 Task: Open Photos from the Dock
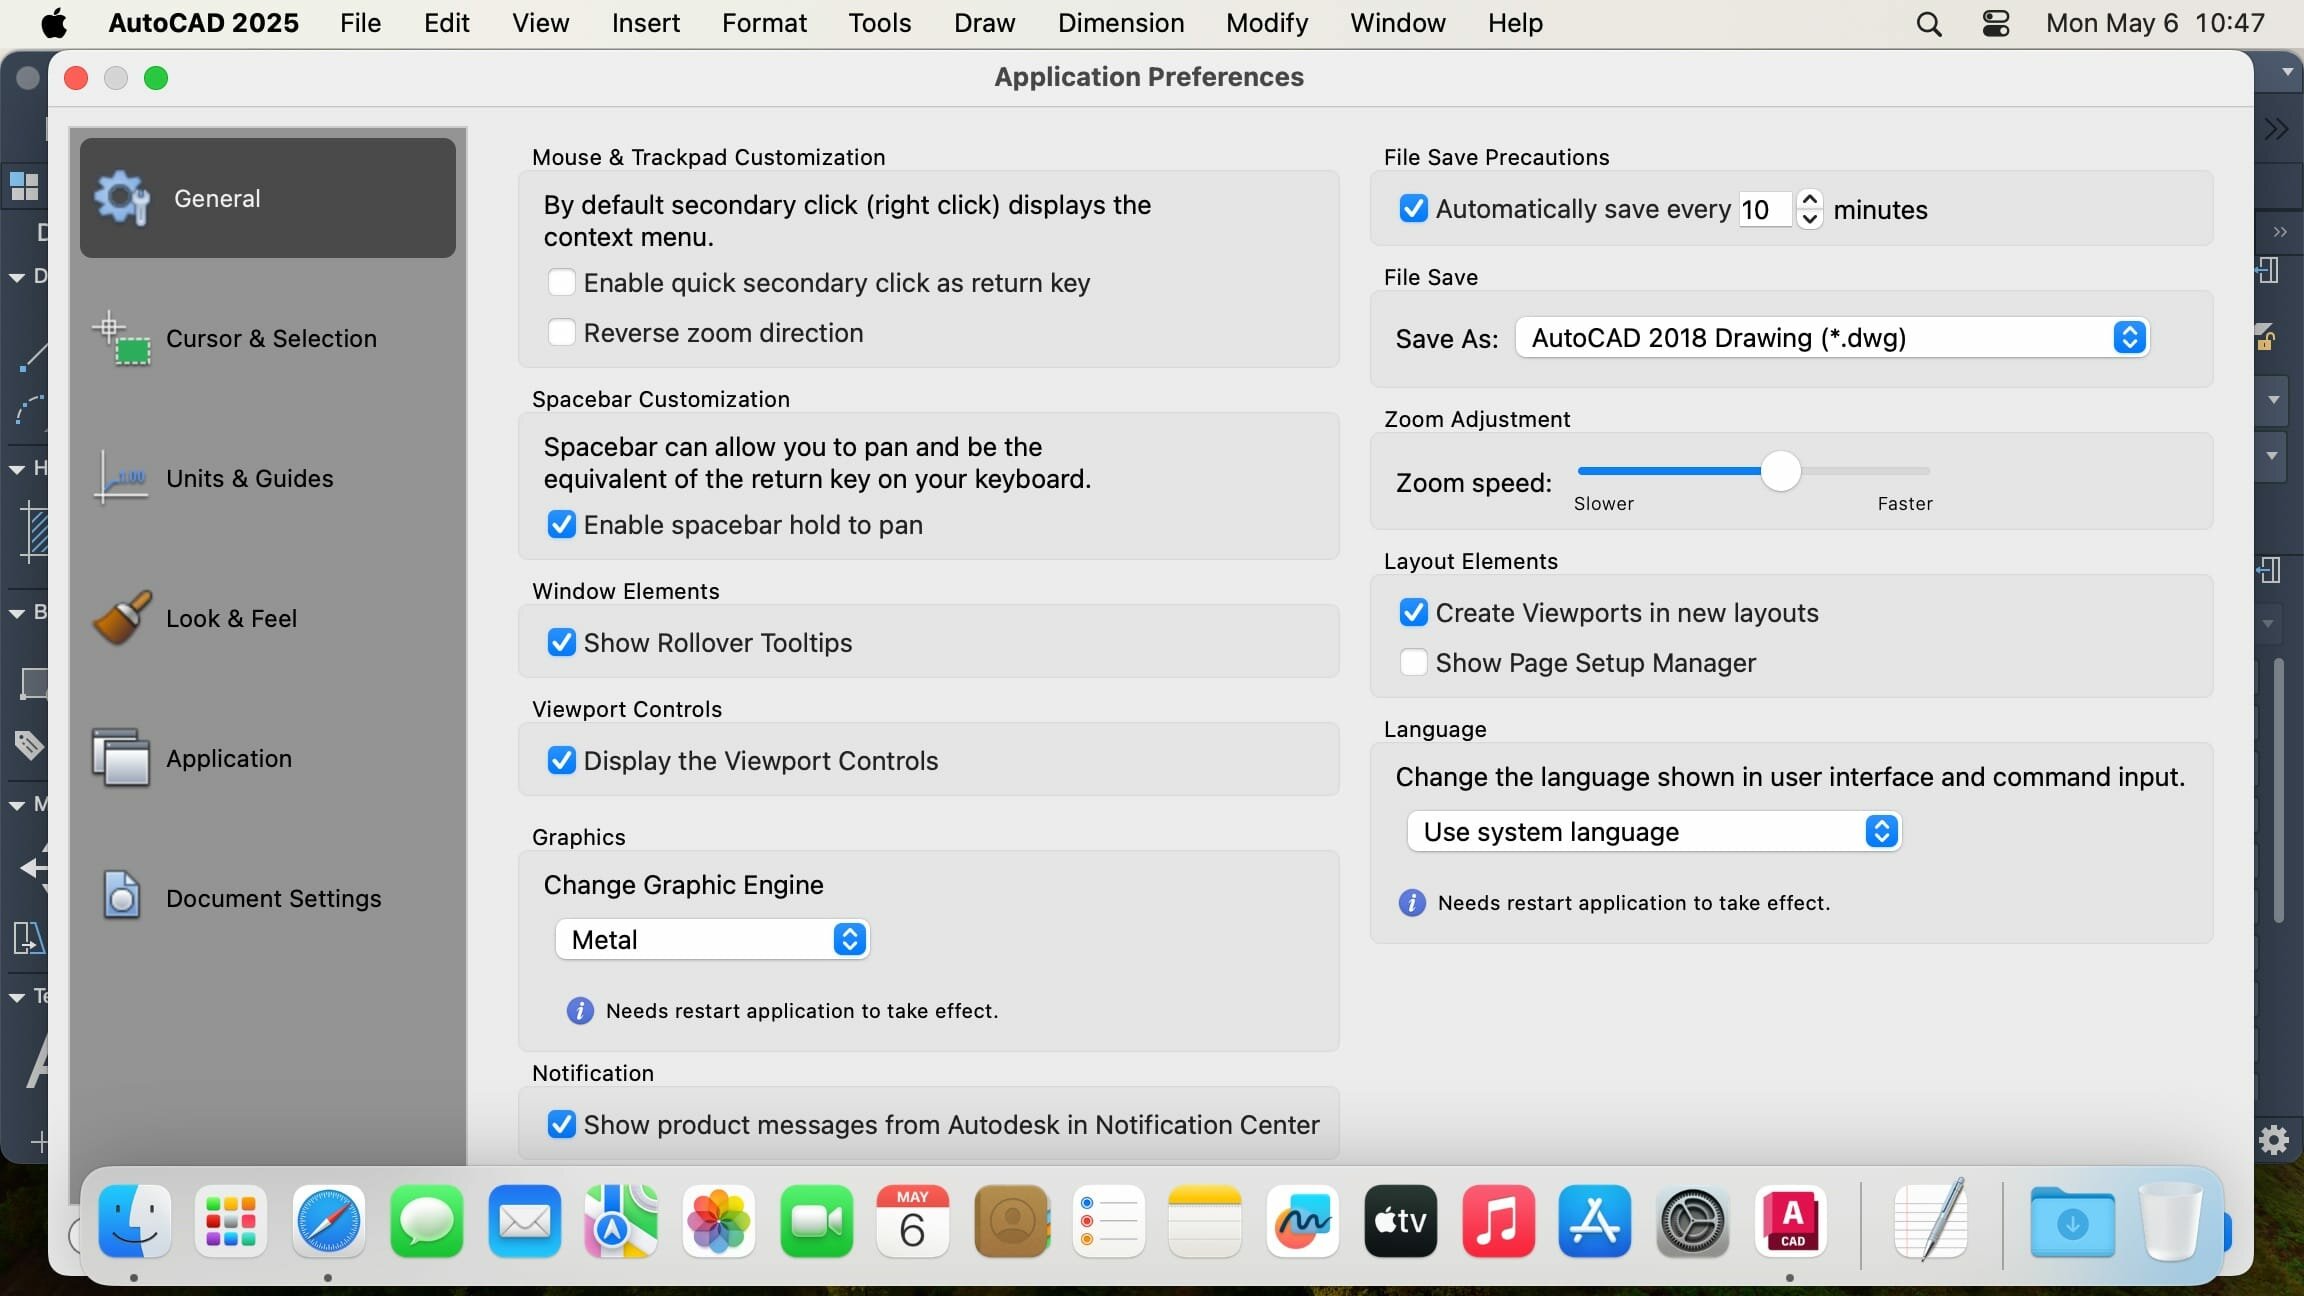[x=718, y=1221]
